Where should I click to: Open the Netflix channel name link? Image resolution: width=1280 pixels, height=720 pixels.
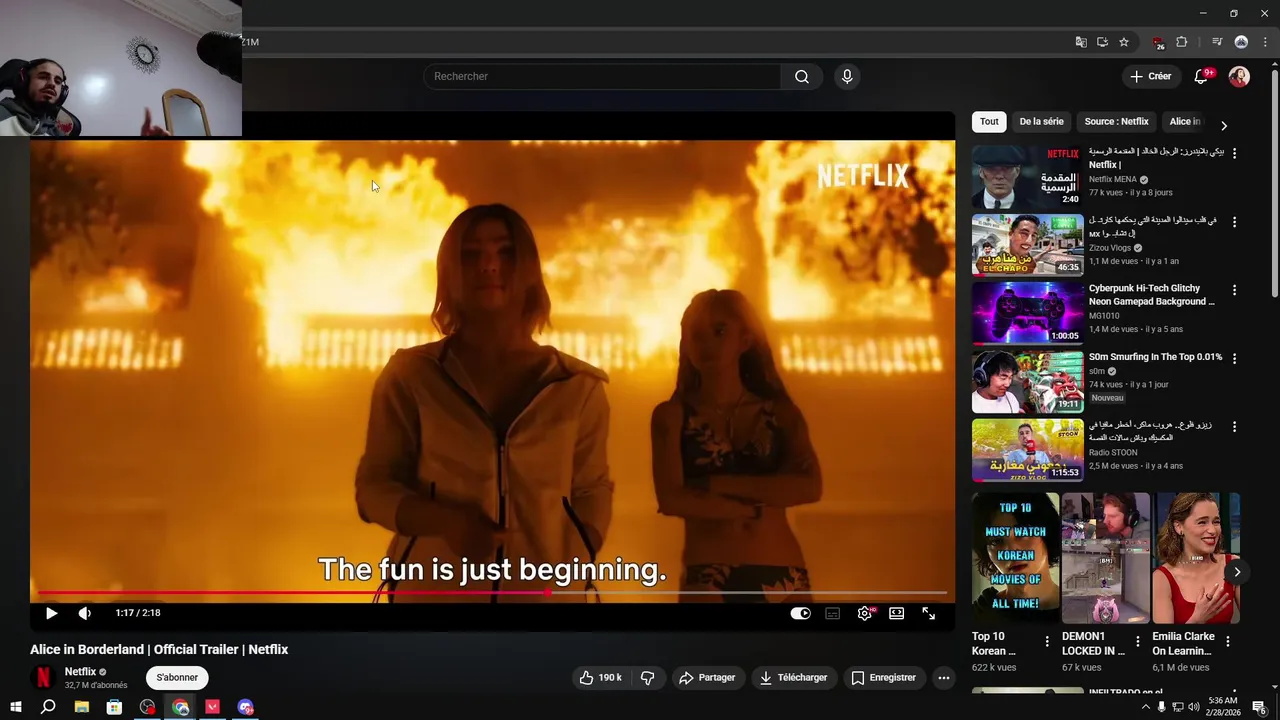[x=81, y=671]
